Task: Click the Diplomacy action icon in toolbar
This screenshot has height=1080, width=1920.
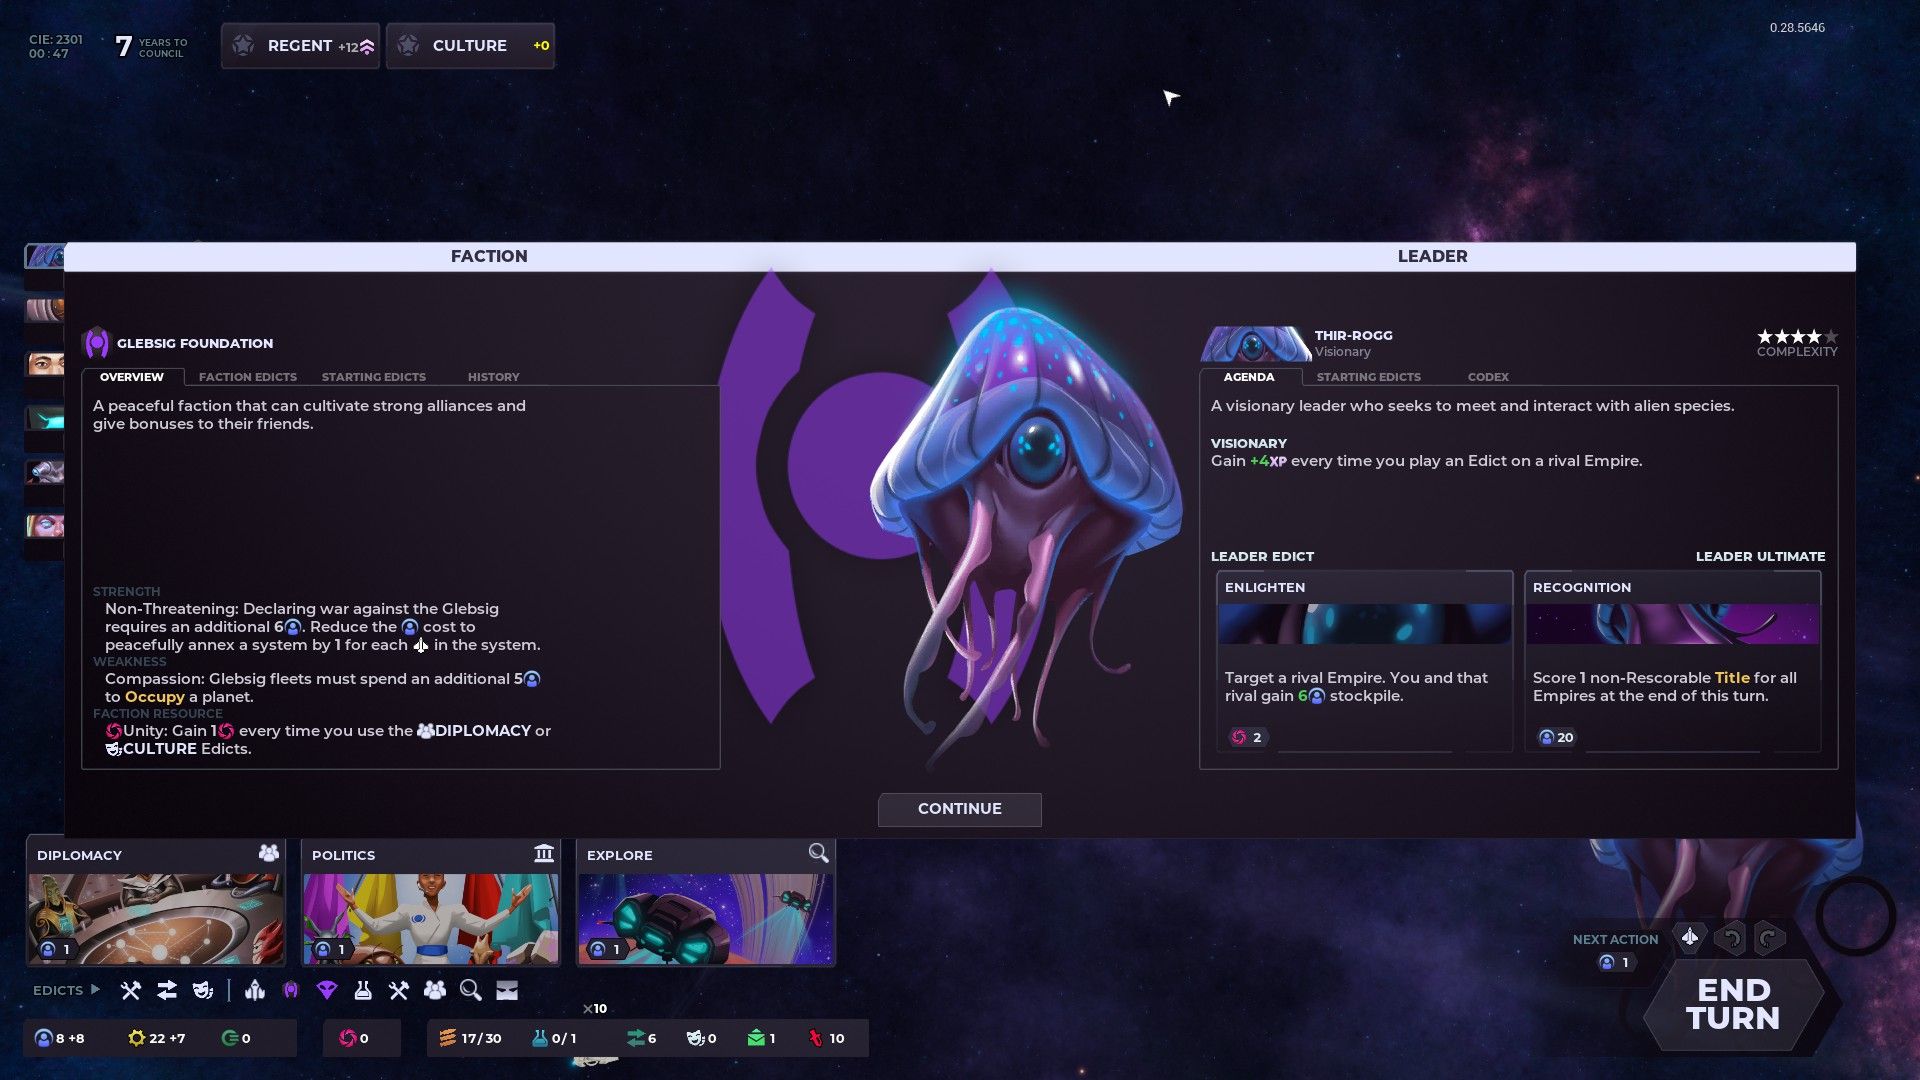Action: click(434, 990)
